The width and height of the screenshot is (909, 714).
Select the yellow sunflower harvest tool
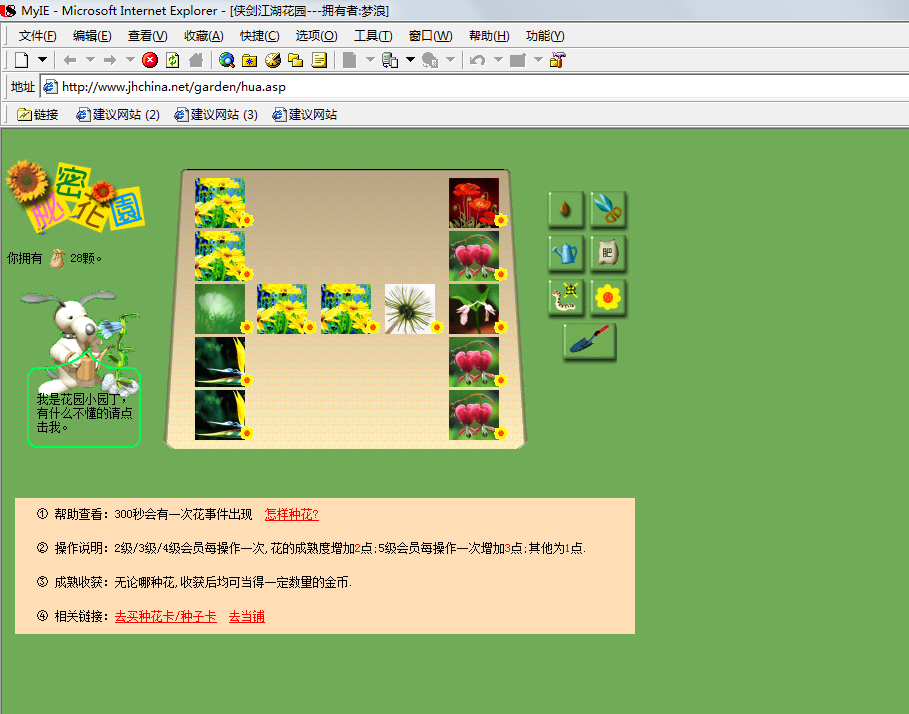(x=608, y=298)
